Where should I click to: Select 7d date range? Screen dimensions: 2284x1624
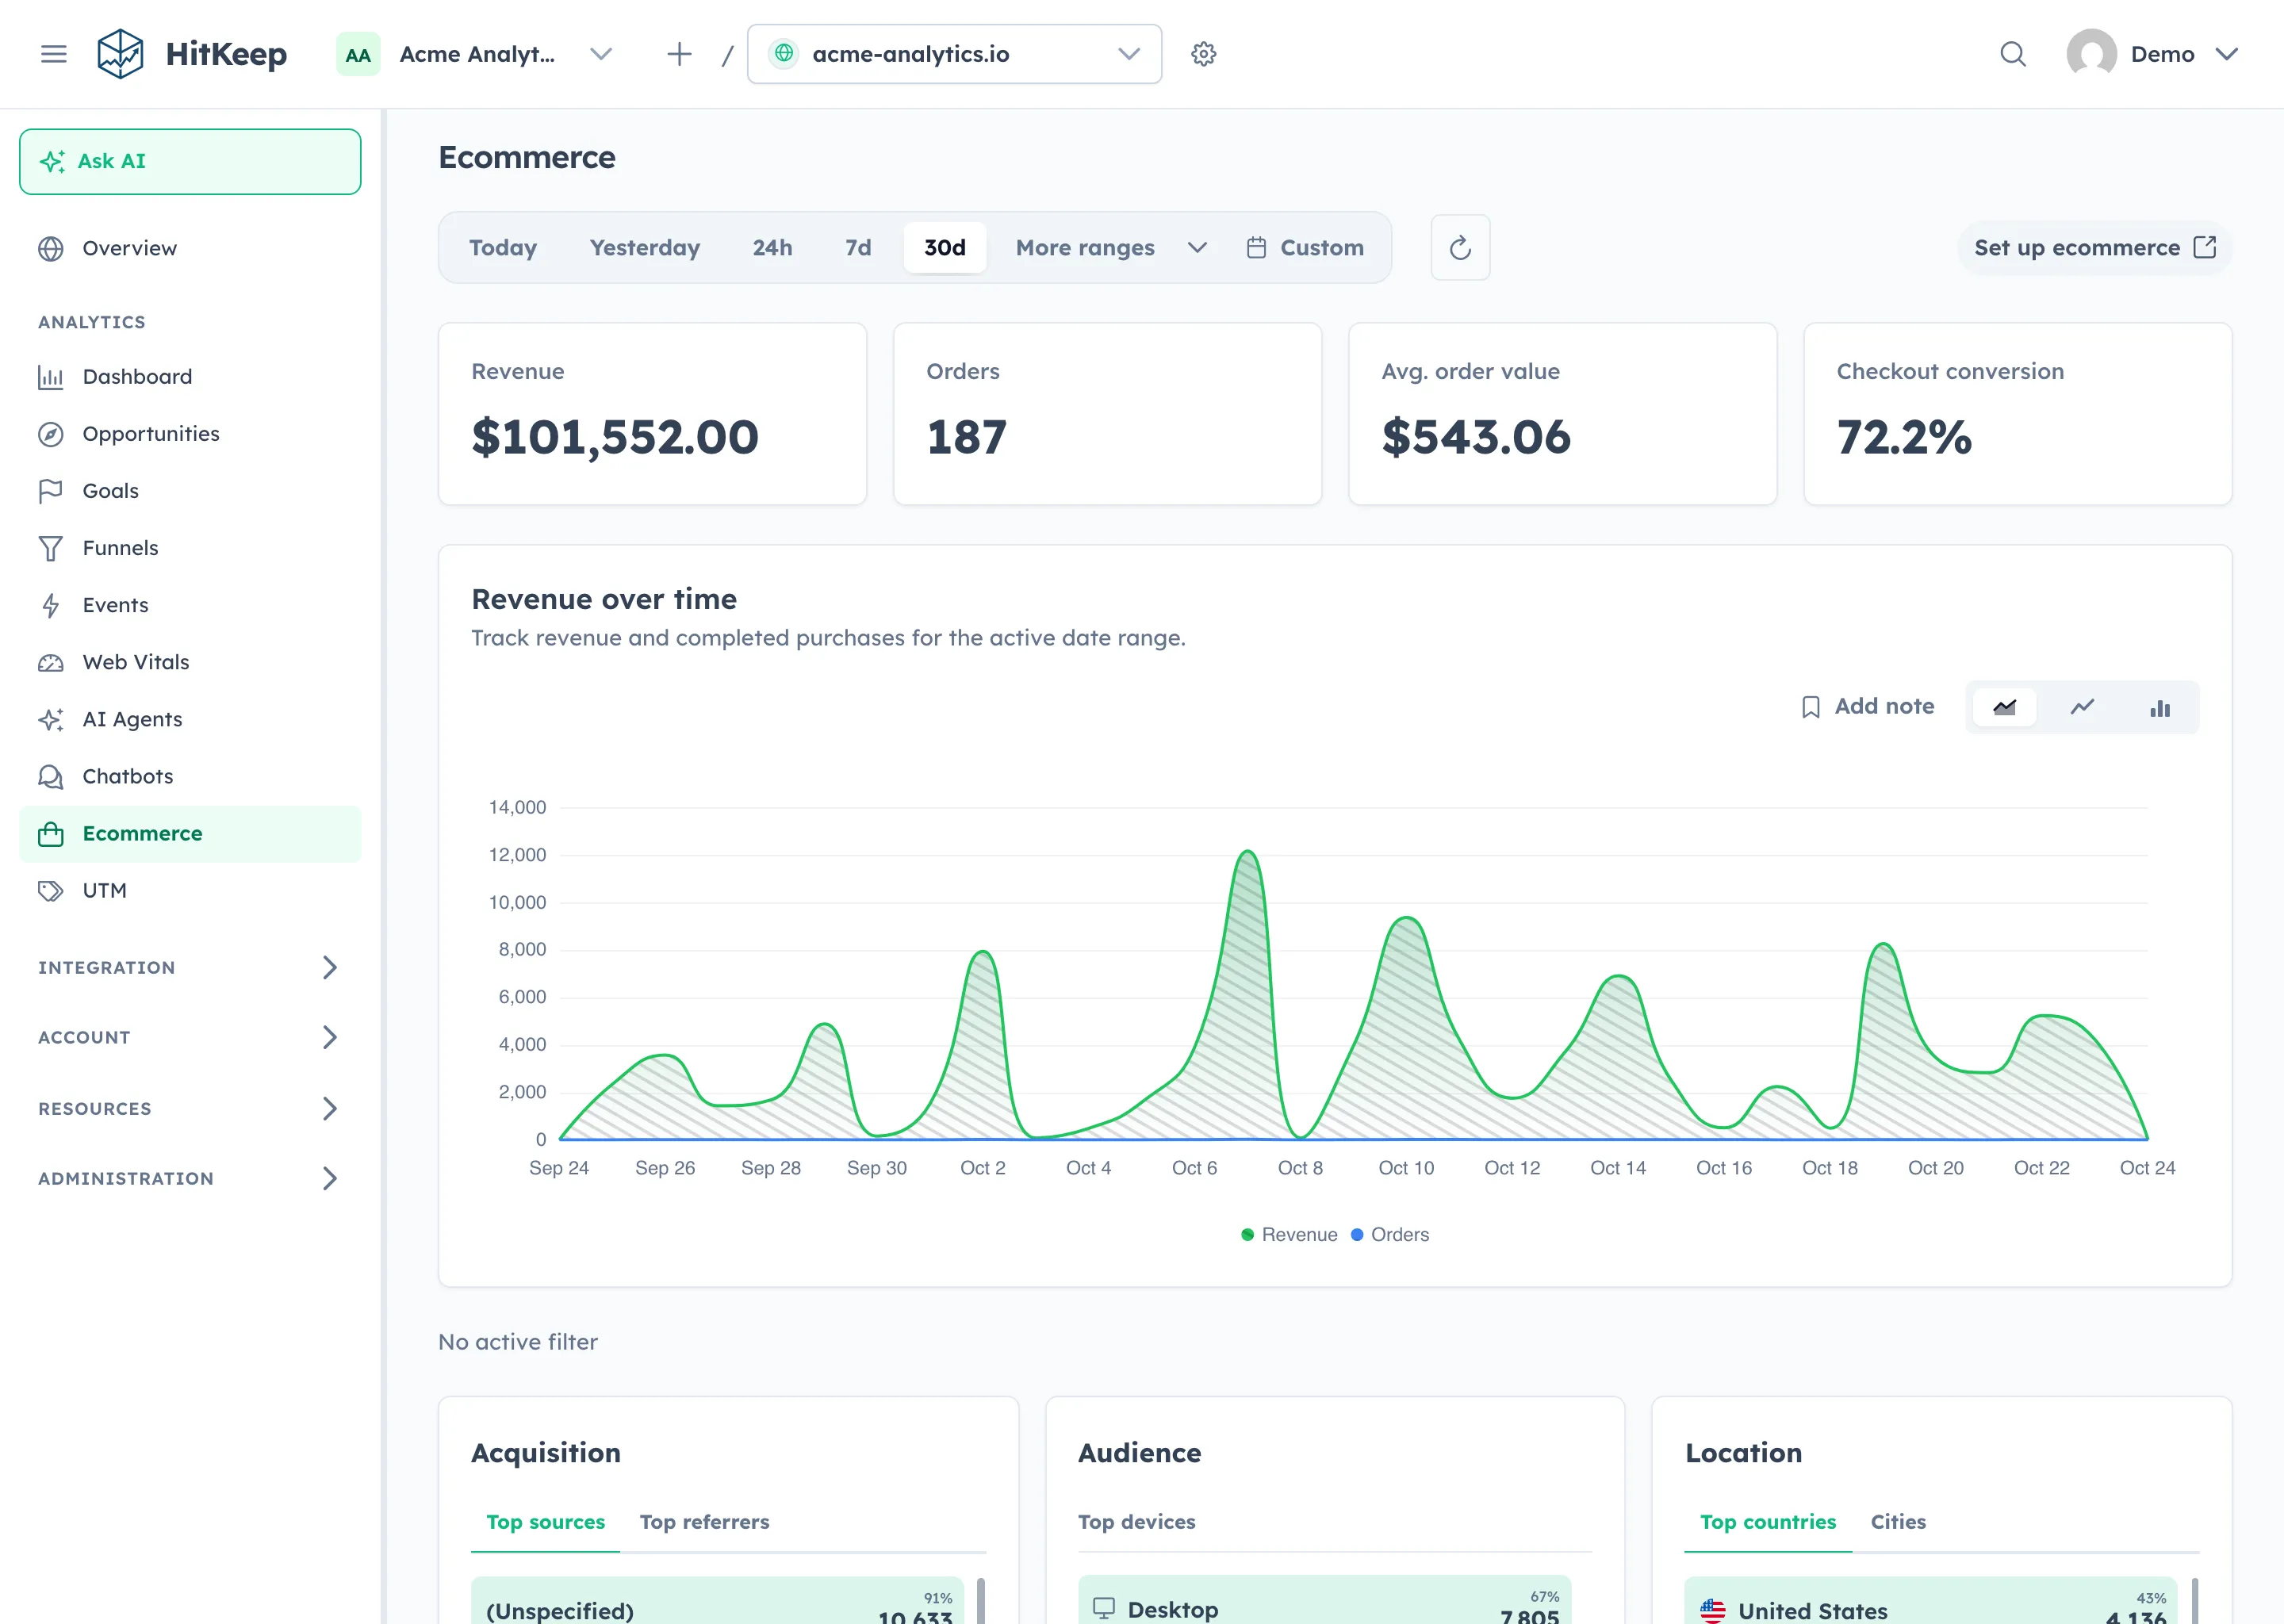(858, 248)
